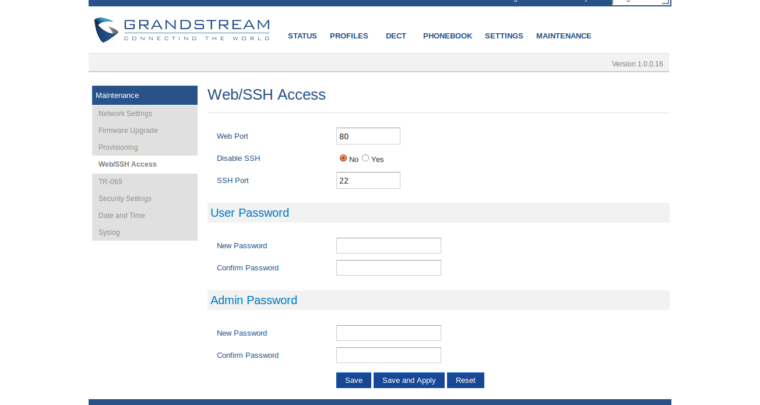
Task: Open the DECT menu
Action: point(396,36)
